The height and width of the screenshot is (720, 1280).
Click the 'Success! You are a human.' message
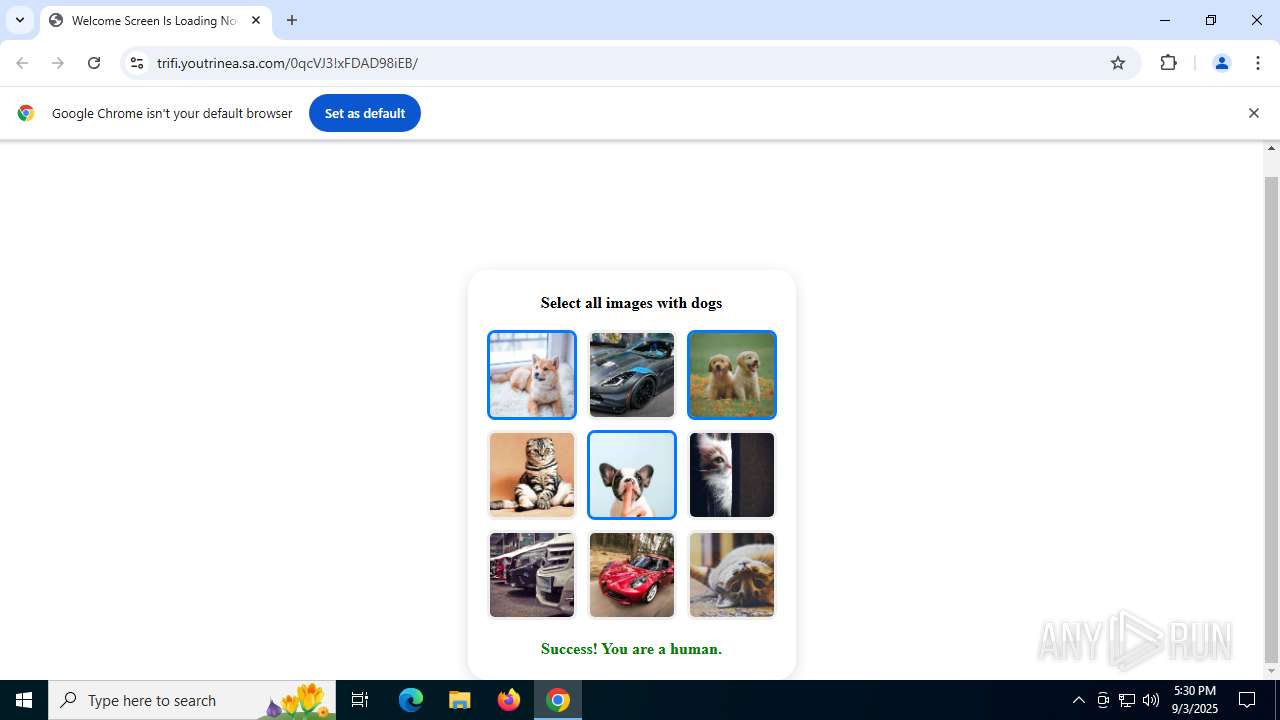(631, 649)
